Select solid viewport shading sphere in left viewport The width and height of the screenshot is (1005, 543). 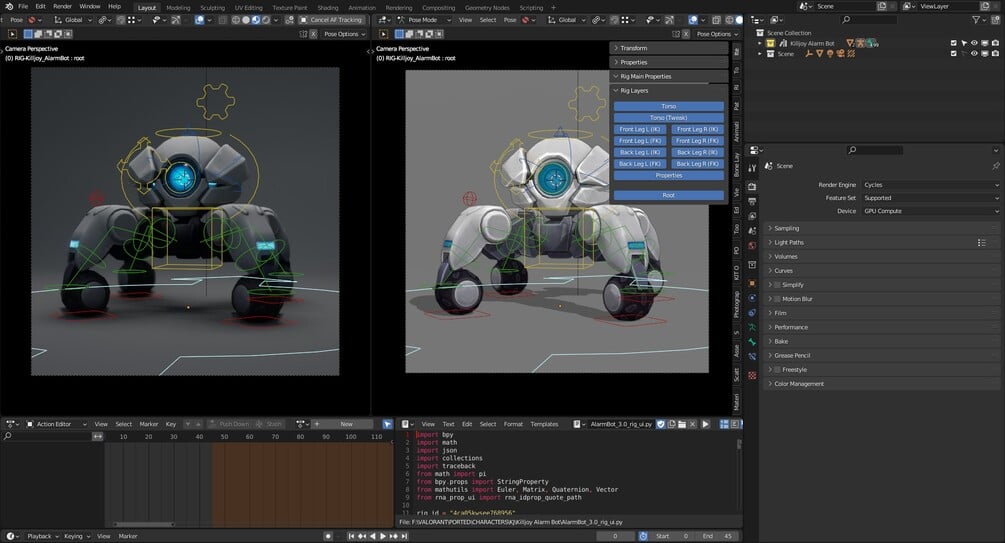coord(245,20)
